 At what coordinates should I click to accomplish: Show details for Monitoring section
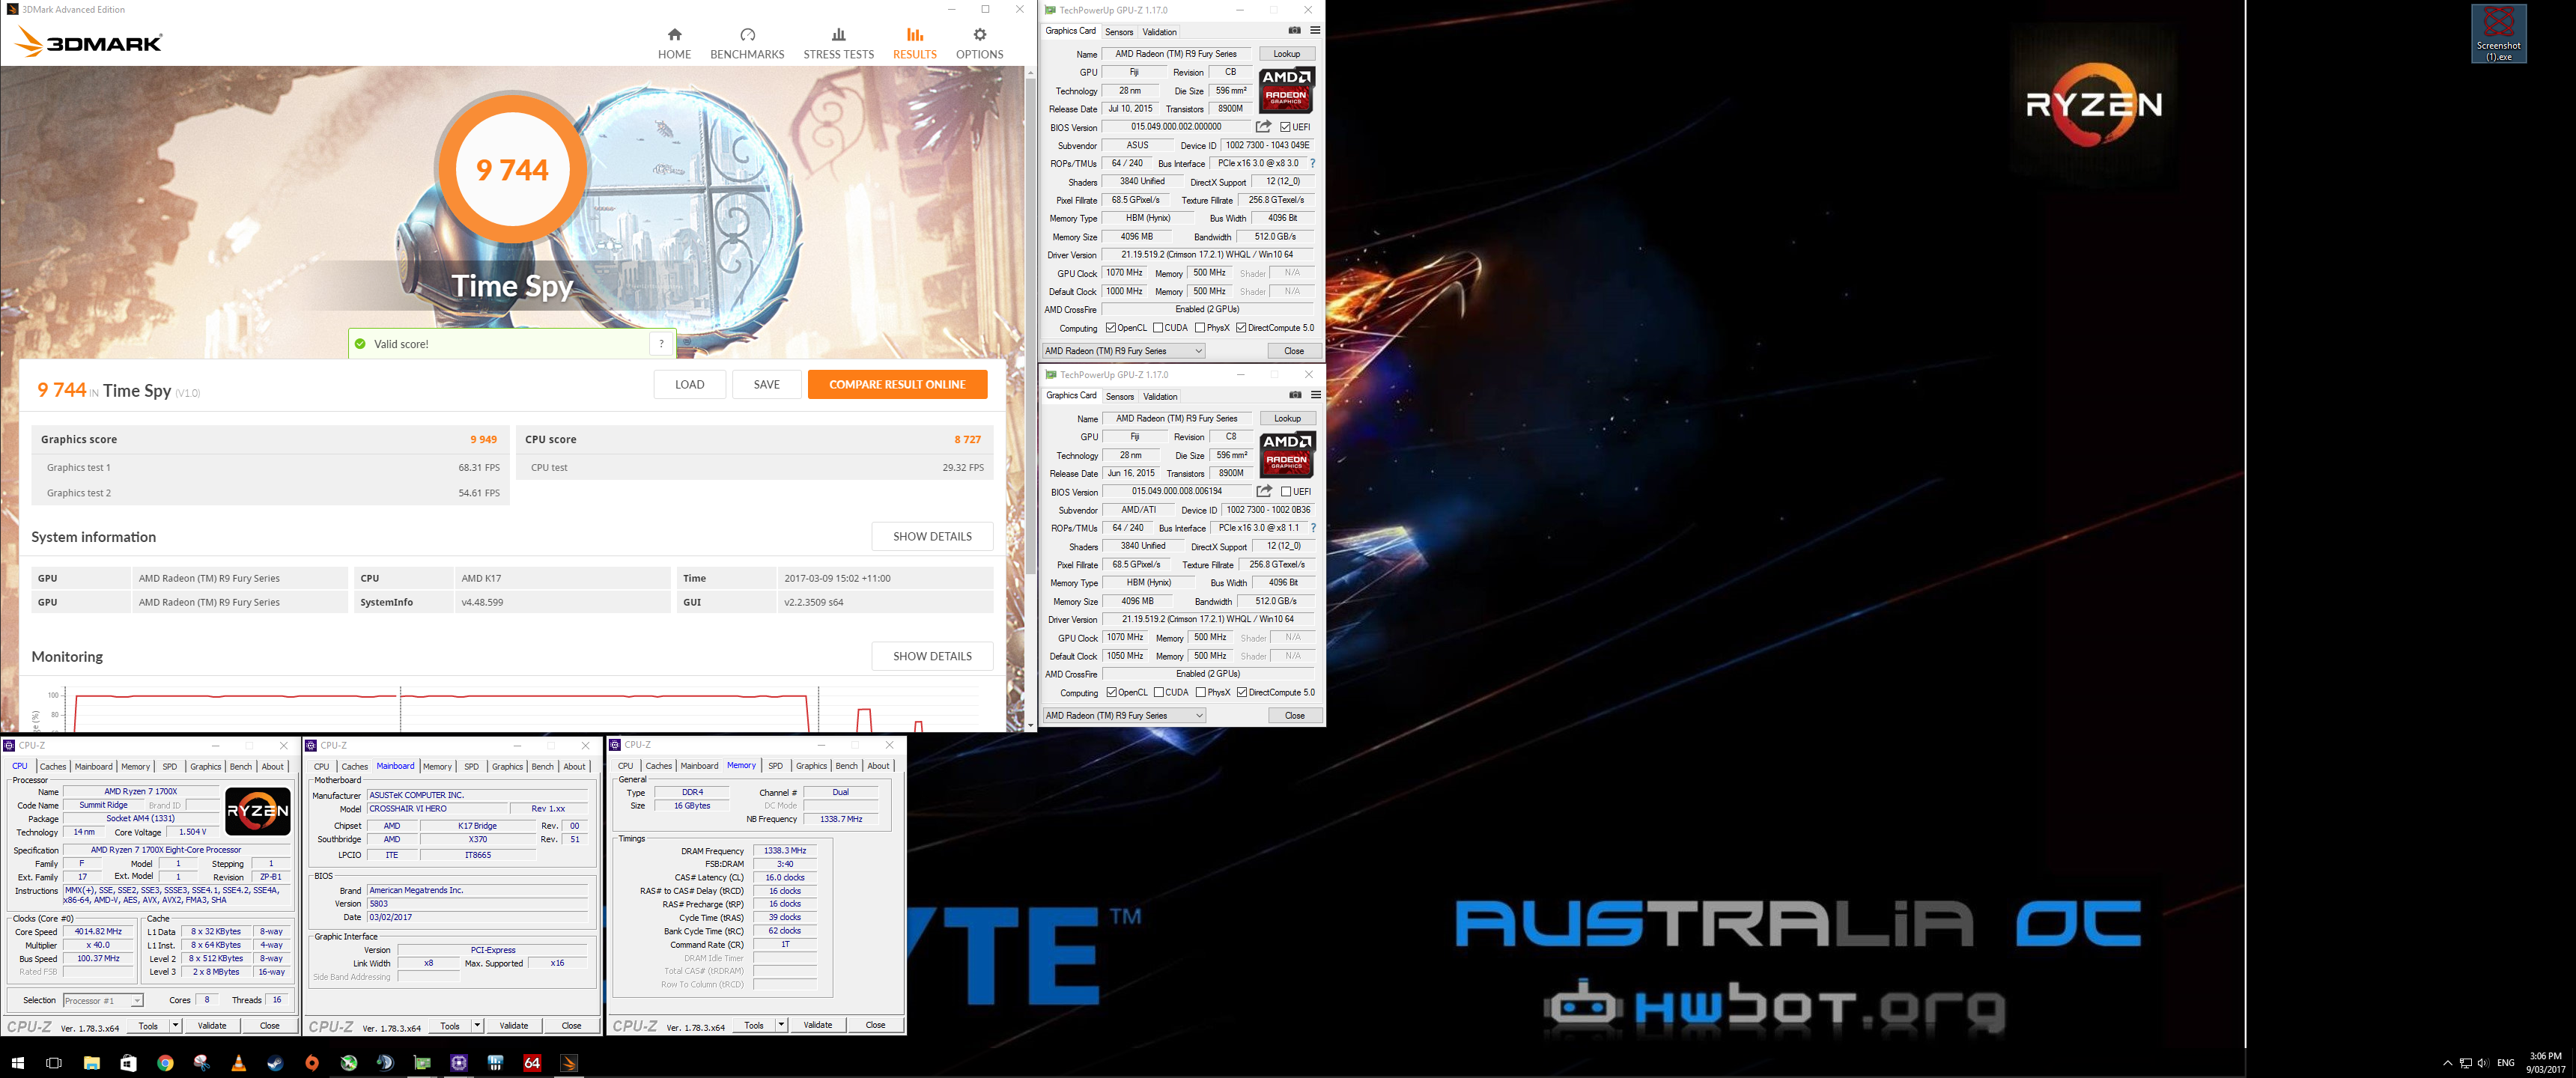click(932, 656)
